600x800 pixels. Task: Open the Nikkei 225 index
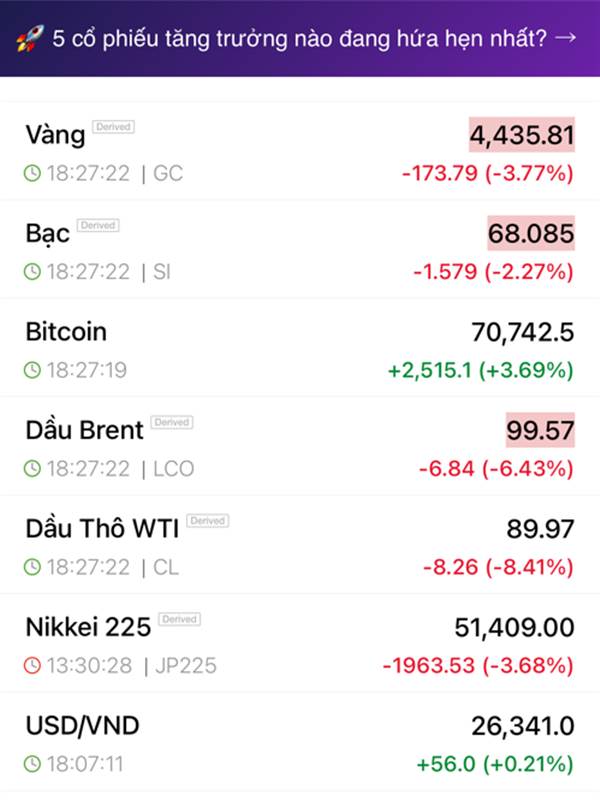click(88, 627)
